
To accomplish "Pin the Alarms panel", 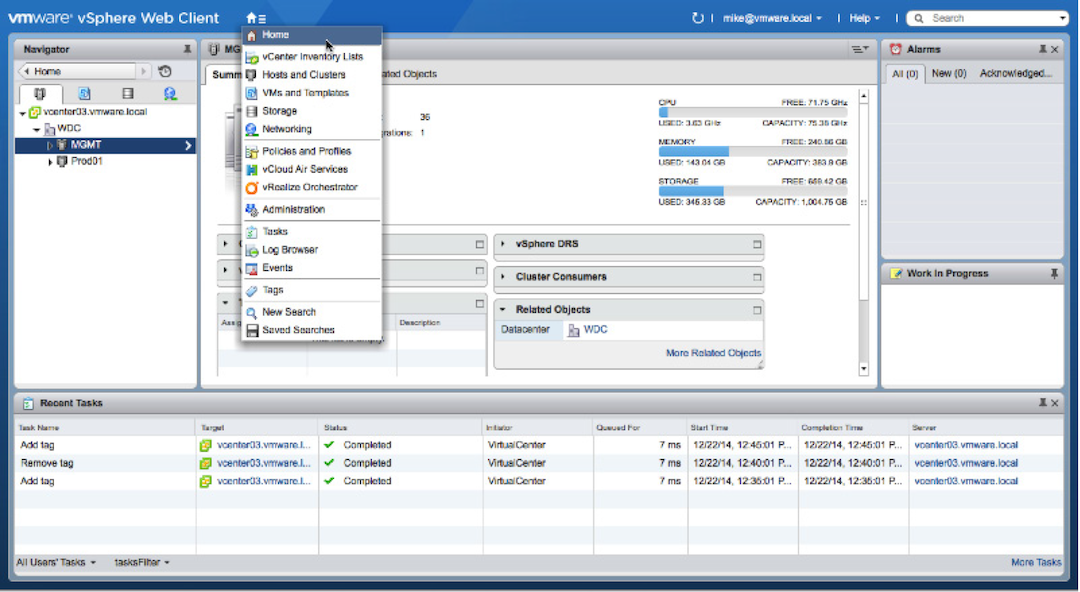I will (x=1042, y=50).
